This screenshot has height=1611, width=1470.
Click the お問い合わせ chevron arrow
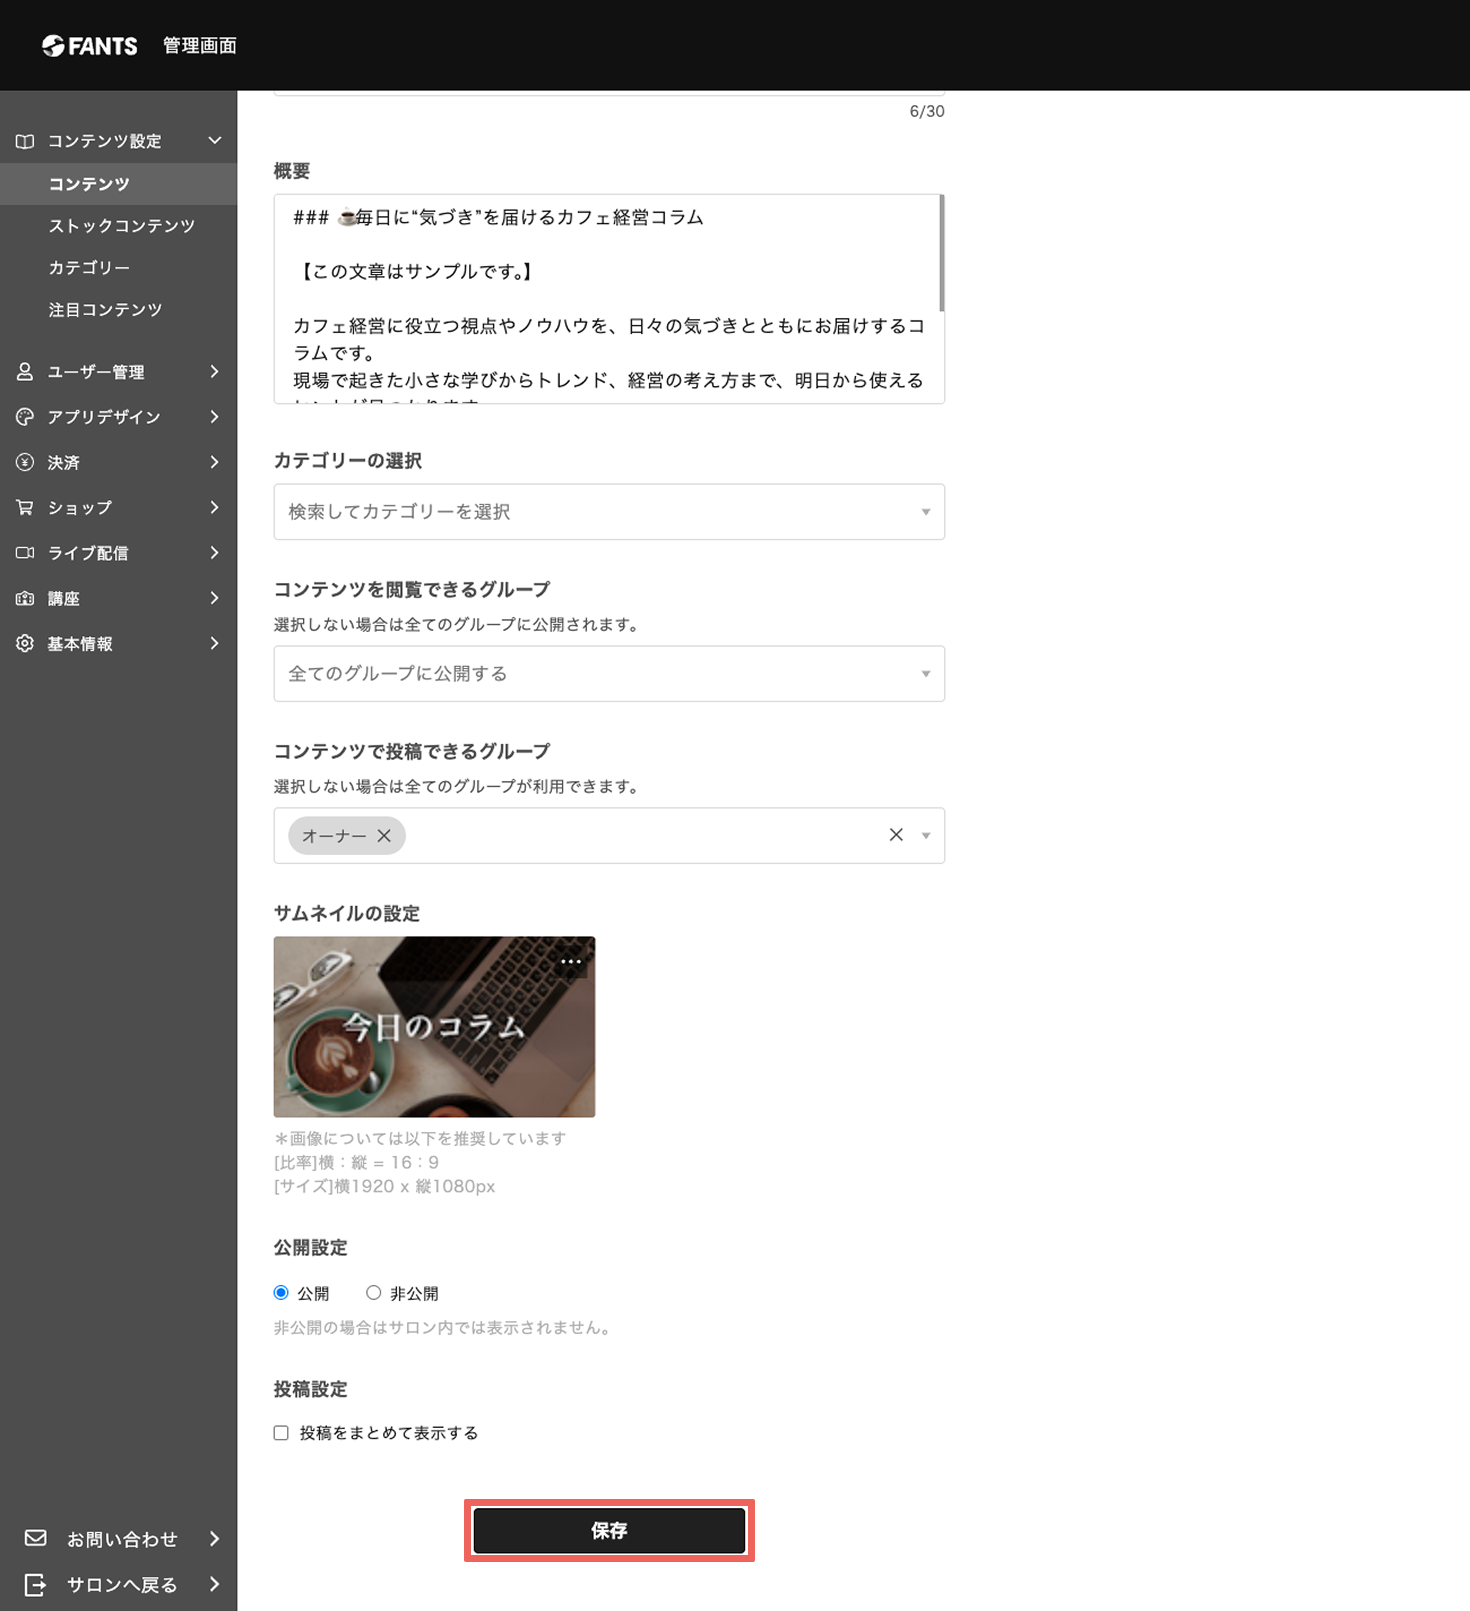coord(215,1539)
